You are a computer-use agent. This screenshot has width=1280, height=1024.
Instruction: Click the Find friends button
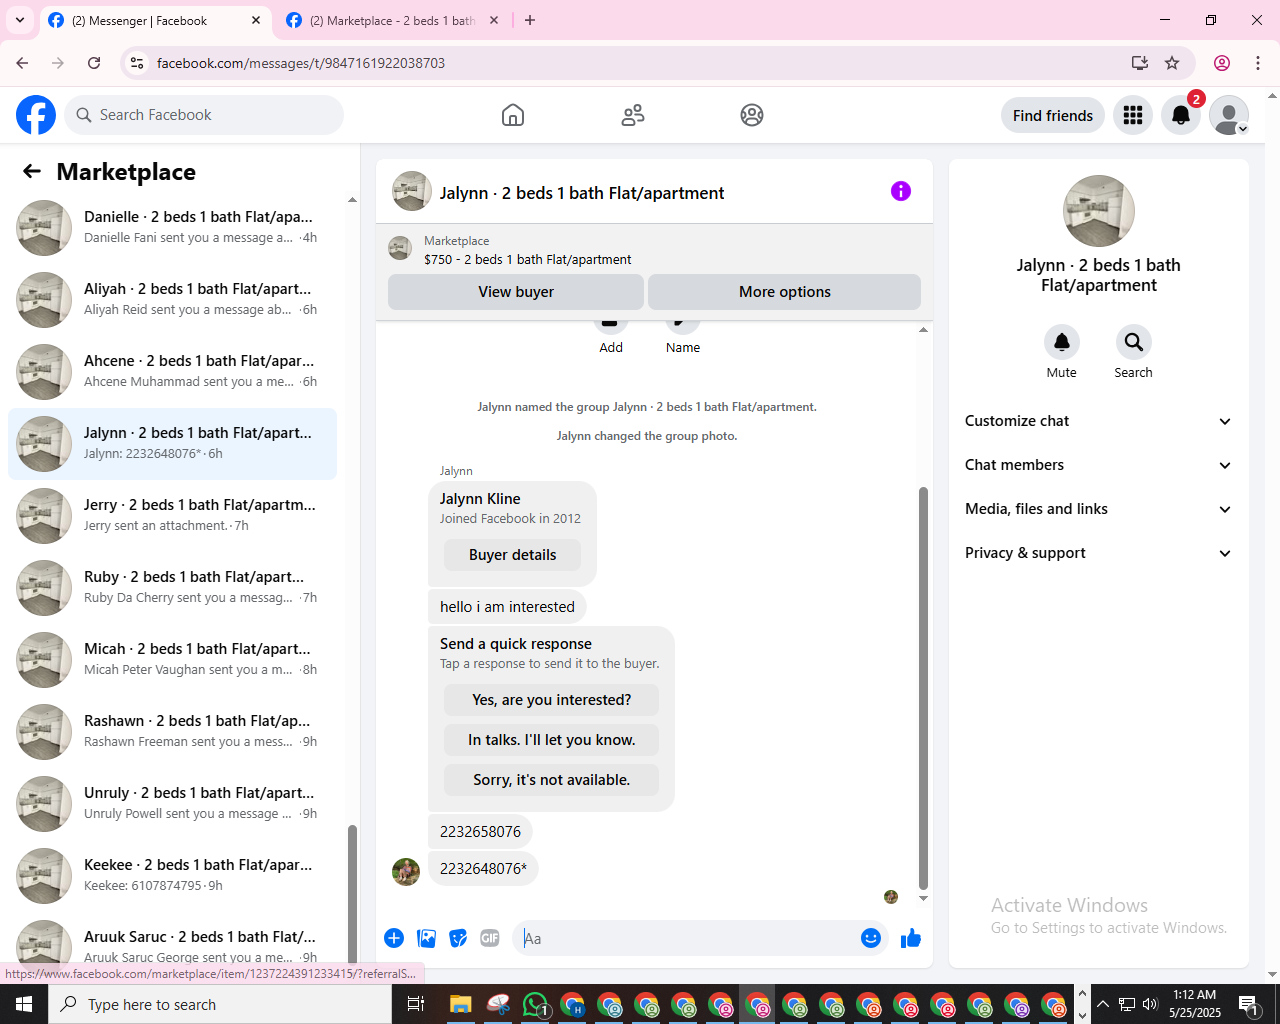point(1053,115)
